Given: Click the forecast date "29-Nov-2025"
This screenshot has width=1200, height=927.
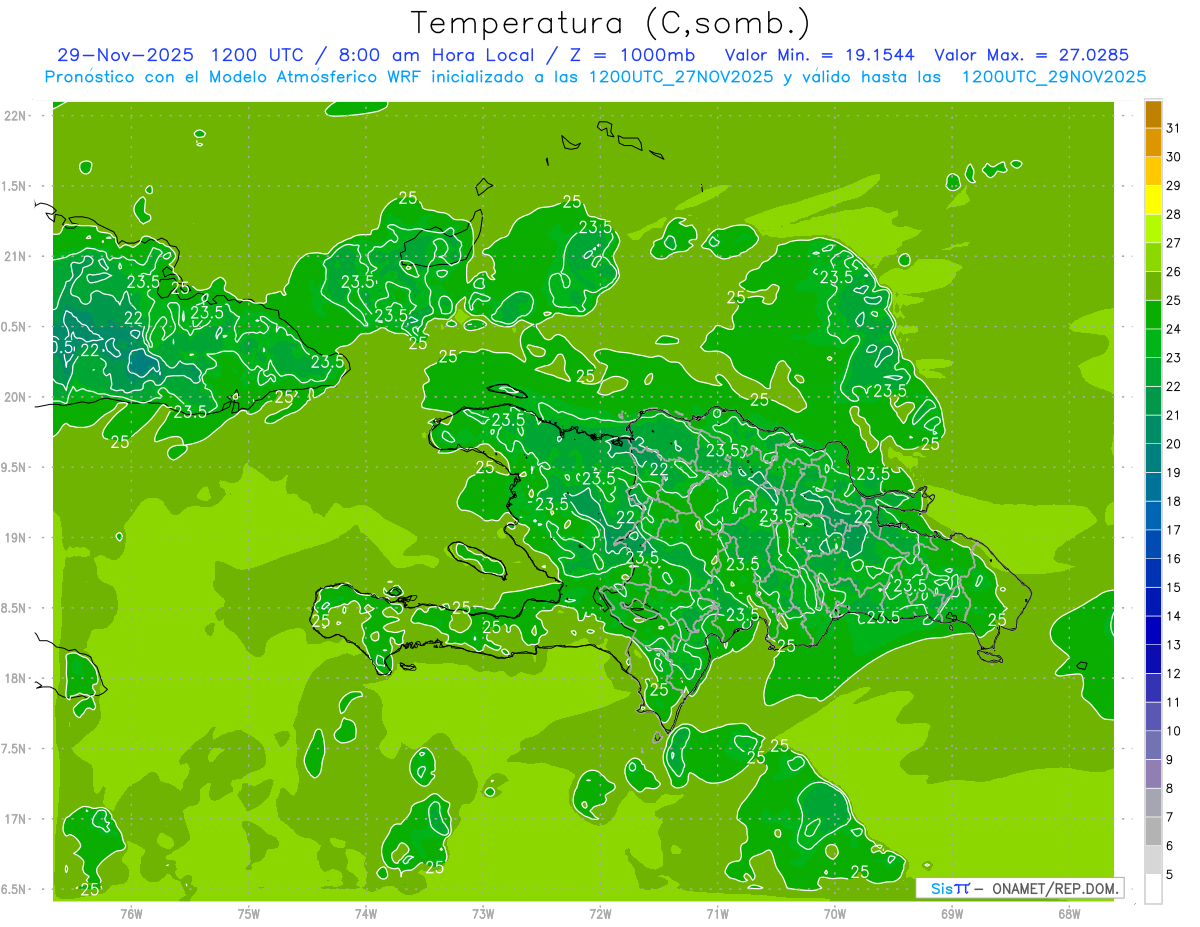Looking at the screenshot, I should click(x=124, y=55).
